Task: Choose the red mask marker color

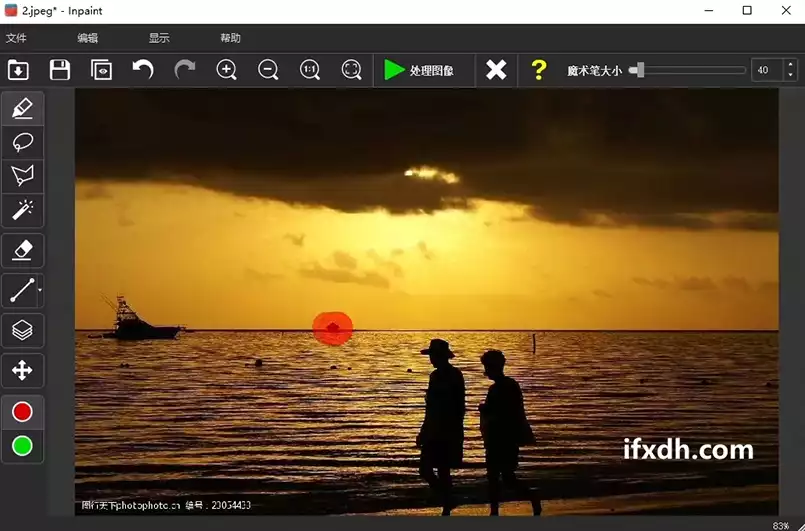Action: point(22,412)
